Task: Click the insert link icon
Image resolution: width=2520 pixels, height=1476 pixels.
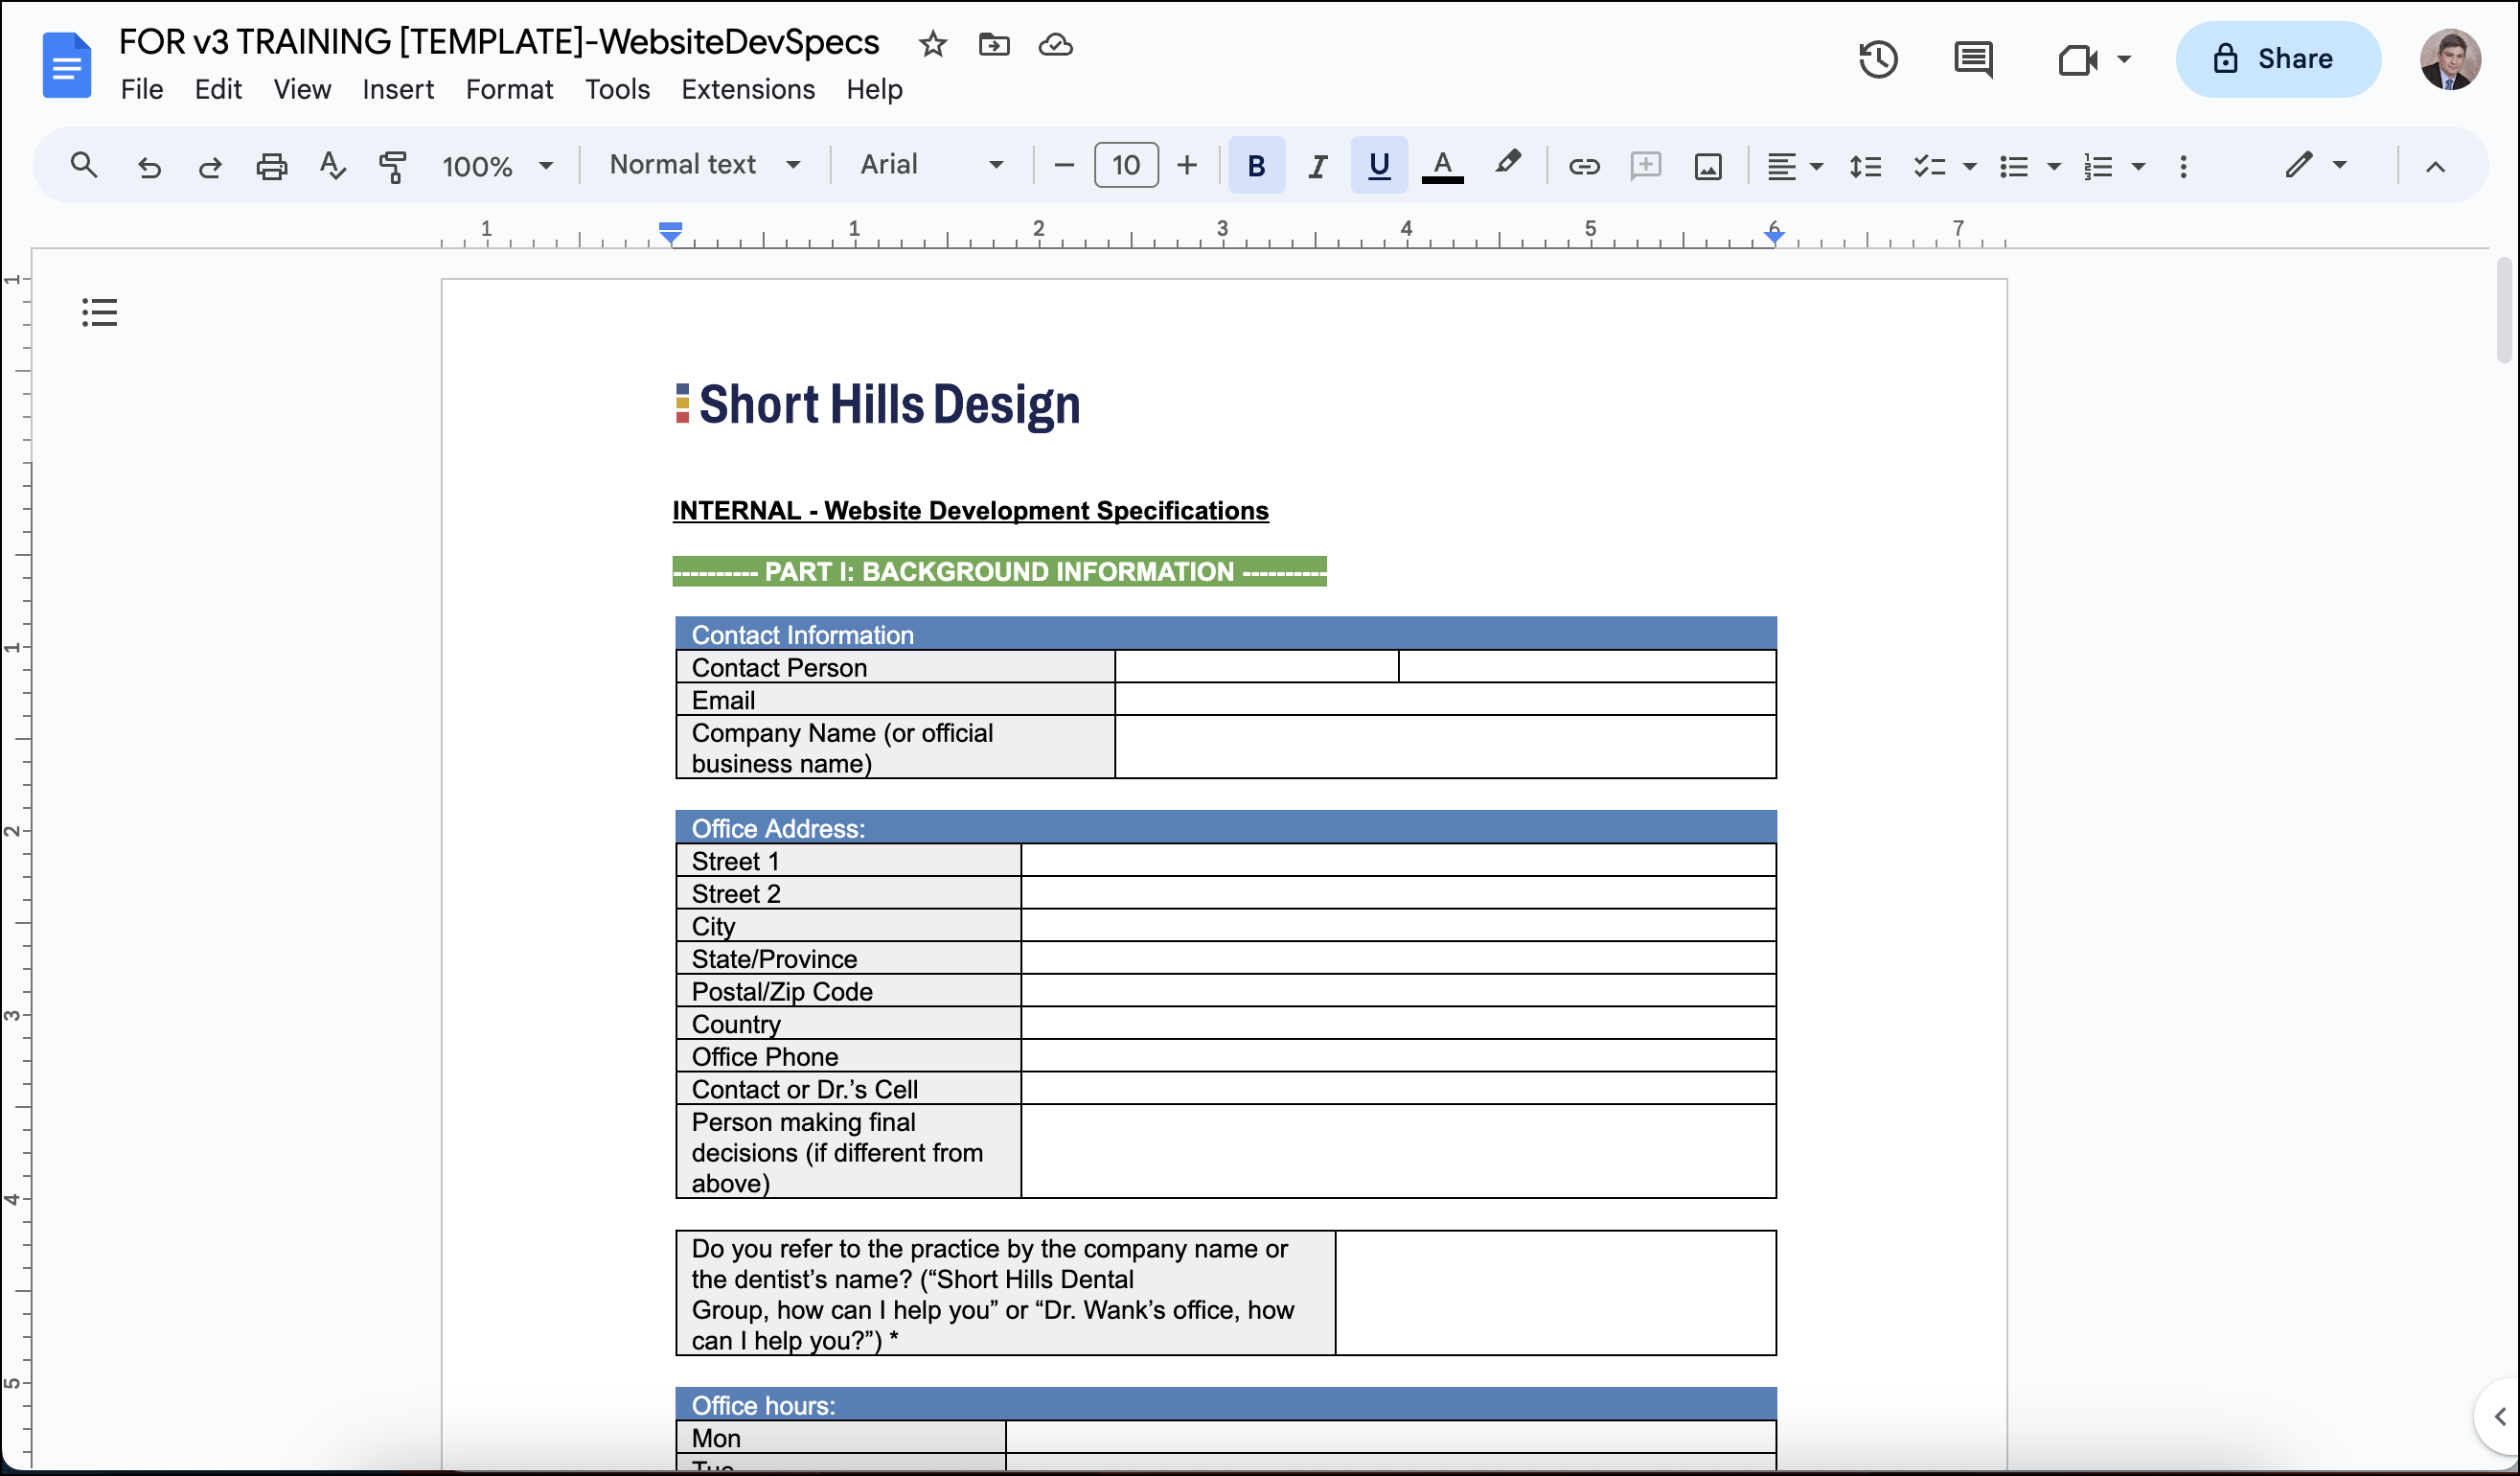Action: (x=1583, y=166)
